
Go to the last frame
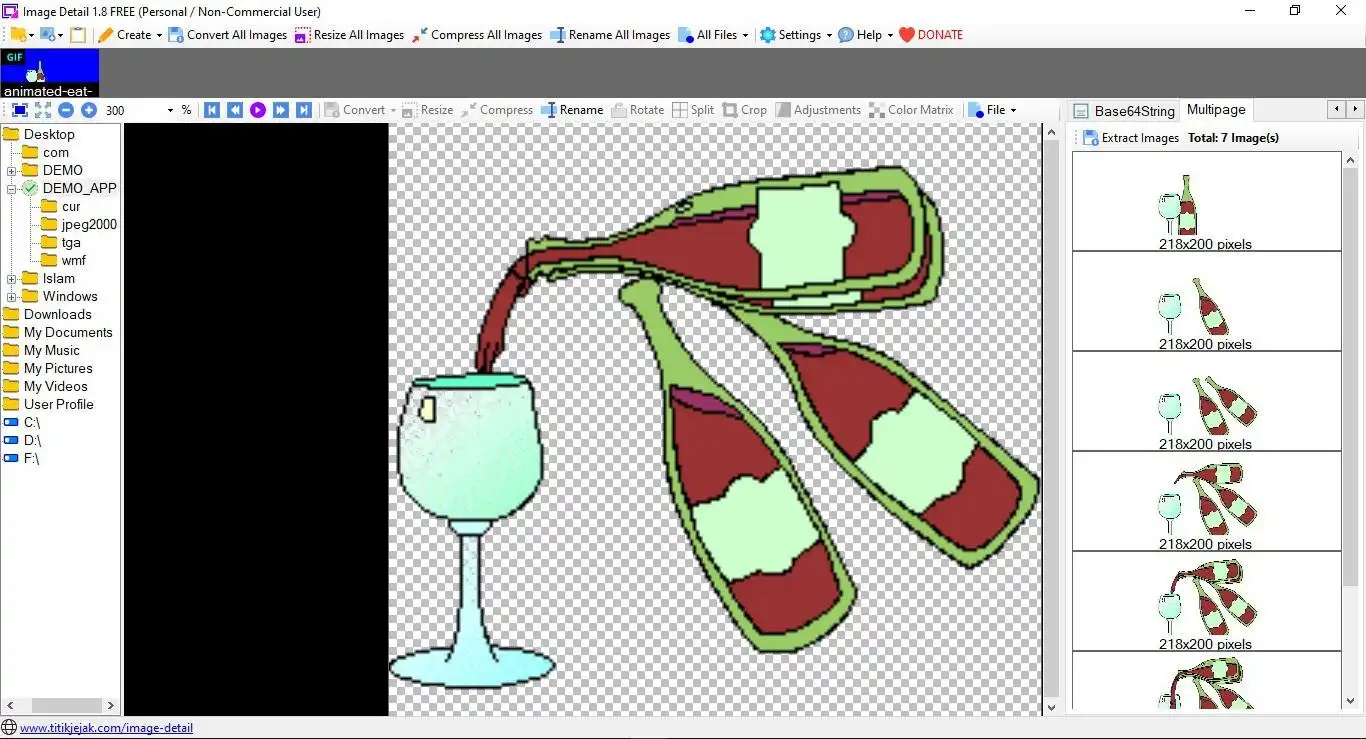click(304, 110)
